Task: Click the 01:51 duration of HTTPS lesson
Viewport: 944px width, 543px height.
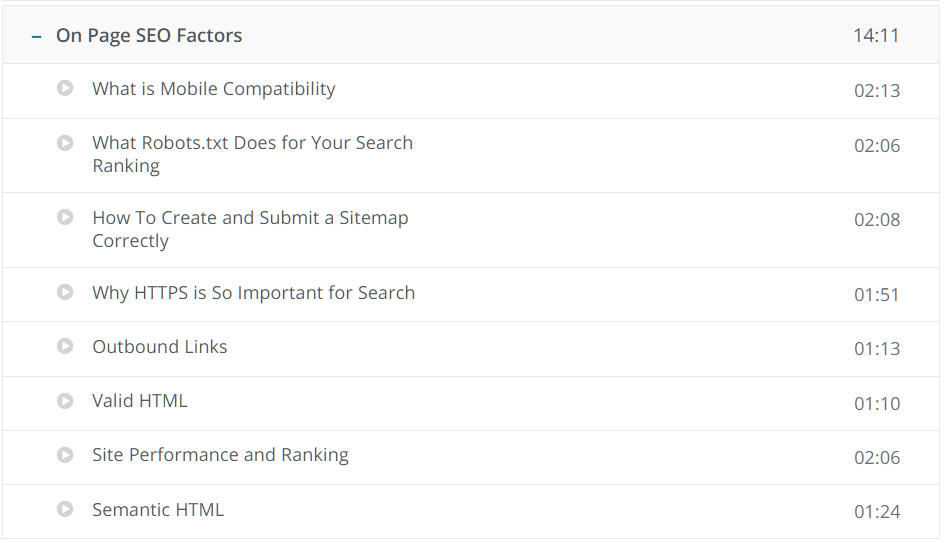Action: coord(877,294)
